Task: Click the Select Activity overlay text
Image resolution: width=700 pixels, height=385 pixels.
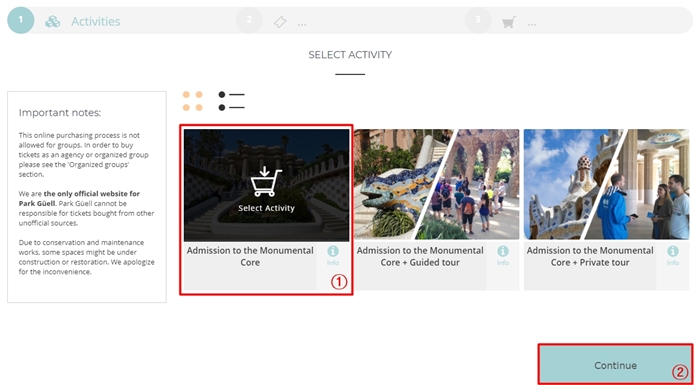Action: coord(266,208)
